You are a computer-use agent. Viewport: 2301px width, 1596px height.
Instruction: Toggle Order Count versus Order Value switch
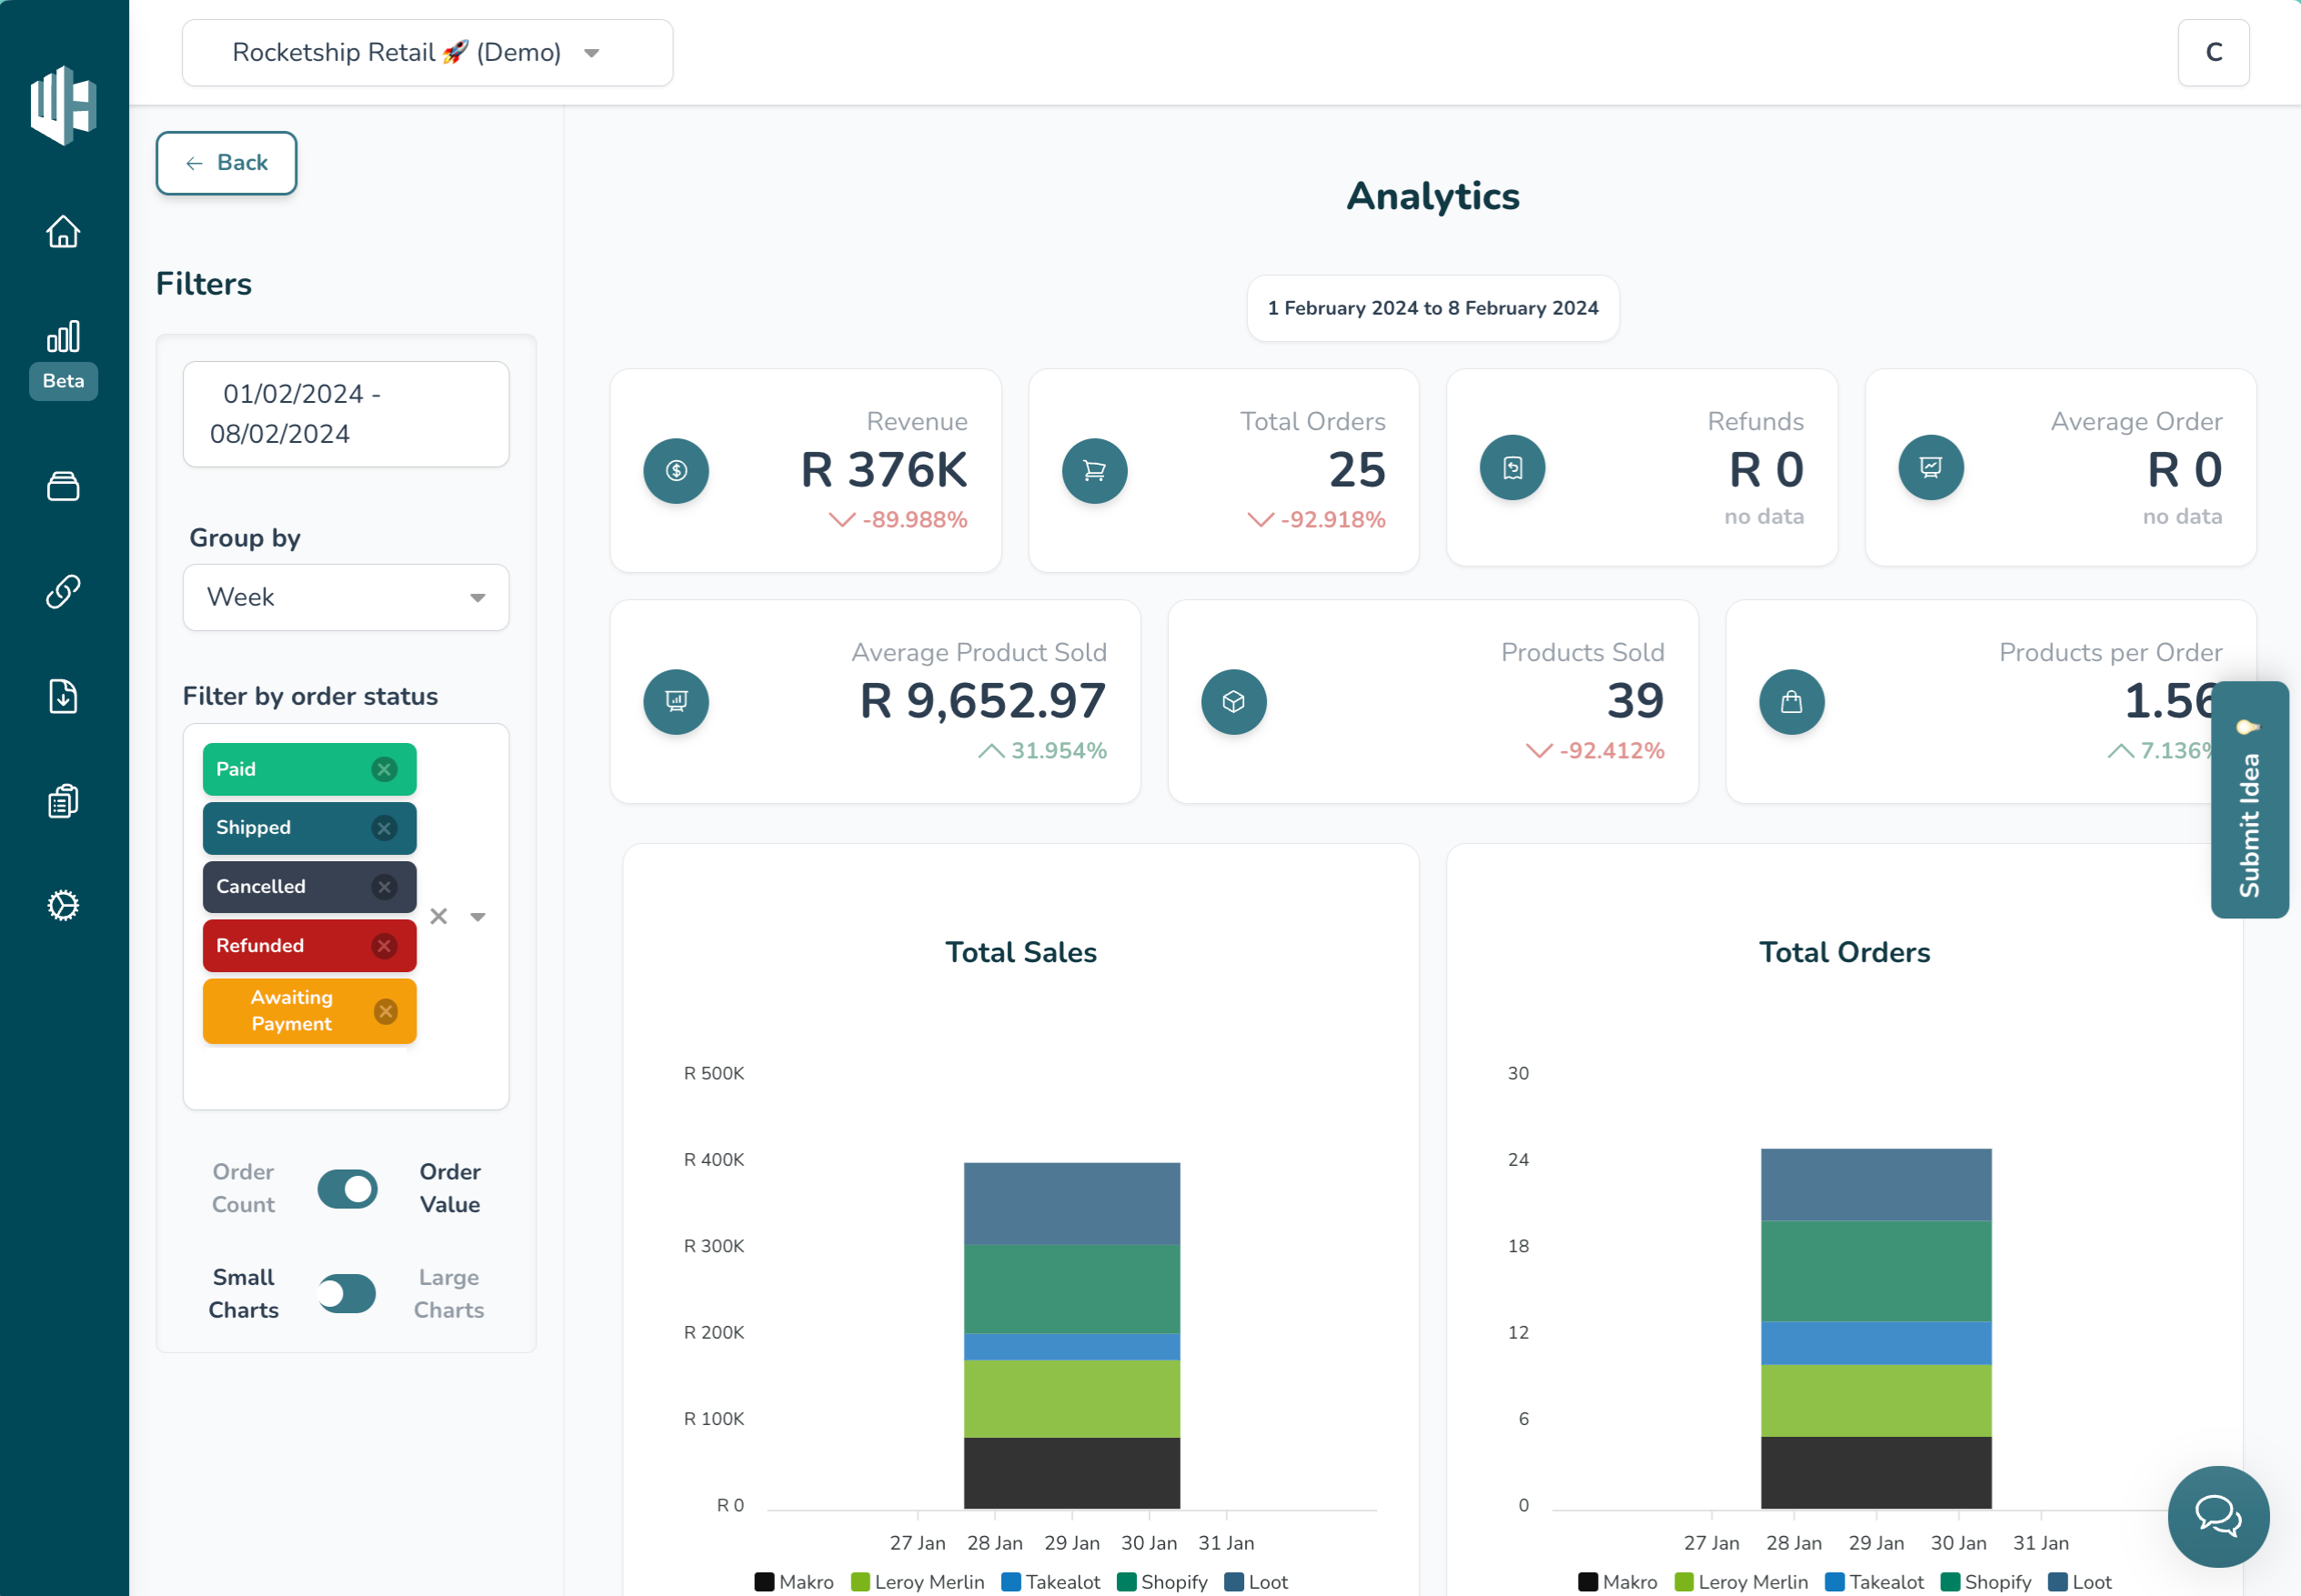(x=347, y=1189)
